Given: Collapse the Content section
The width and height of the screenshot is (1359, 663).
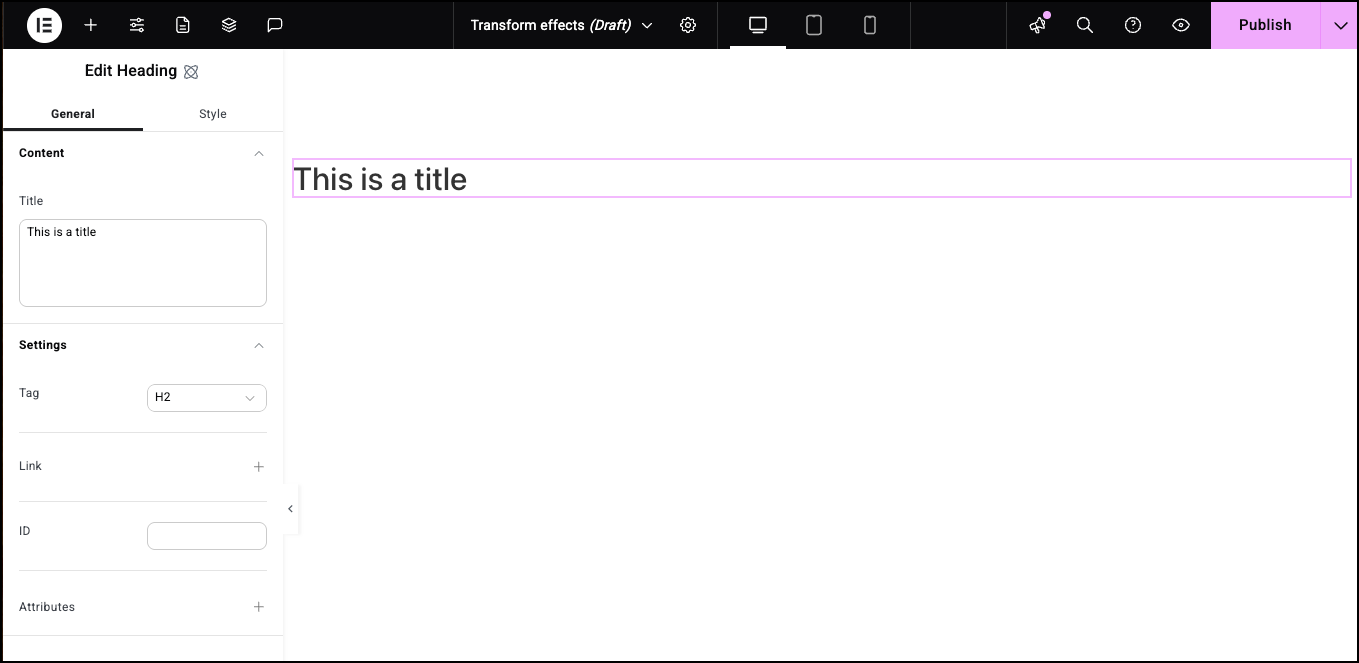Looking at the screenshot, I should click(259, 154).
